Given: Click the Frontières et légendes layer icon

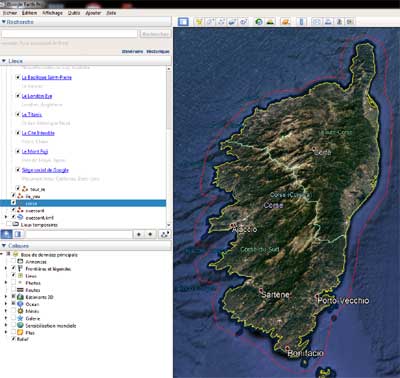Looking at the screenshot, I should tap(20, 269).
